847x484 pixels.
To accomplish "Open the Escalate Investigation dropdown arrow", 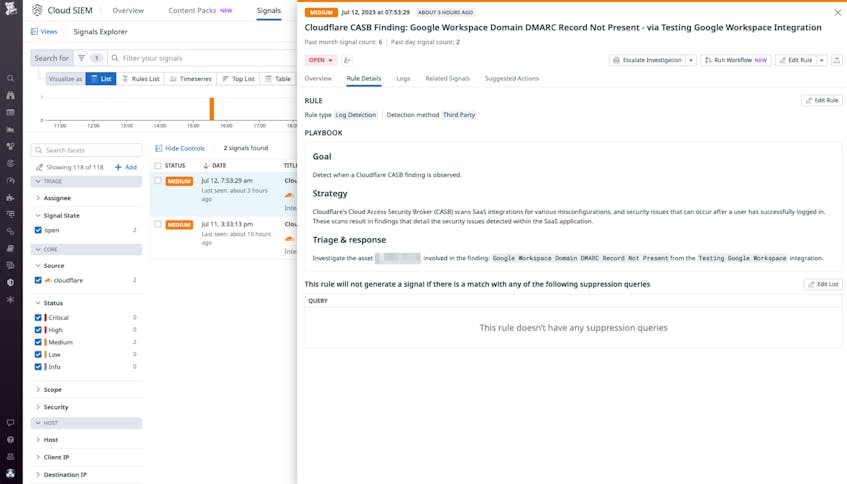I will point(691,60).
